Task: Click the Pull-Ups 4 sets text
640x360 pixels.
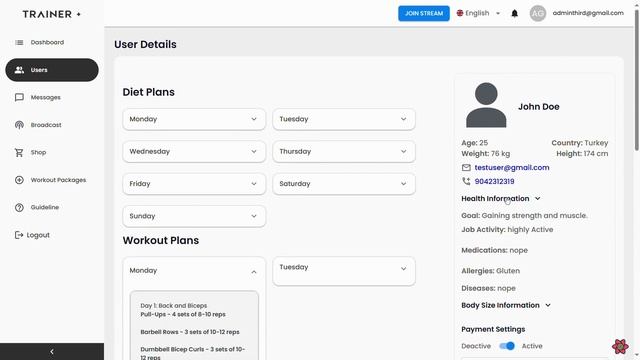Action: coord(183,315)
